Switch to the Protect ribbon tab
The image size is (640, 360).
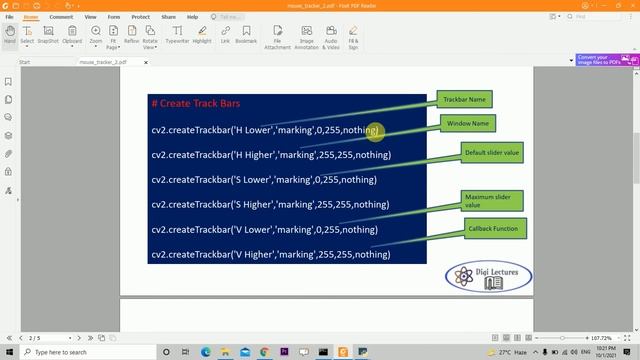click(141, 17)
